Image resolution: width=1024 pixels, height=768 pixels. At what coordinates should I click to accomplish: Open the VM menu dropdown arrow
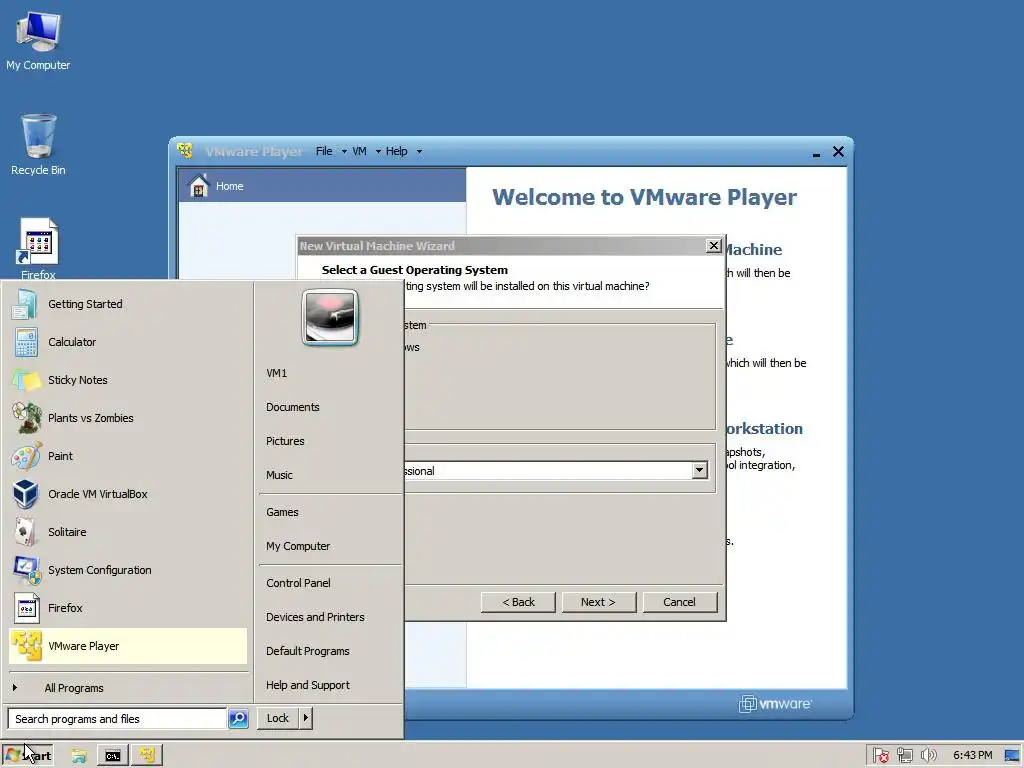378,152
